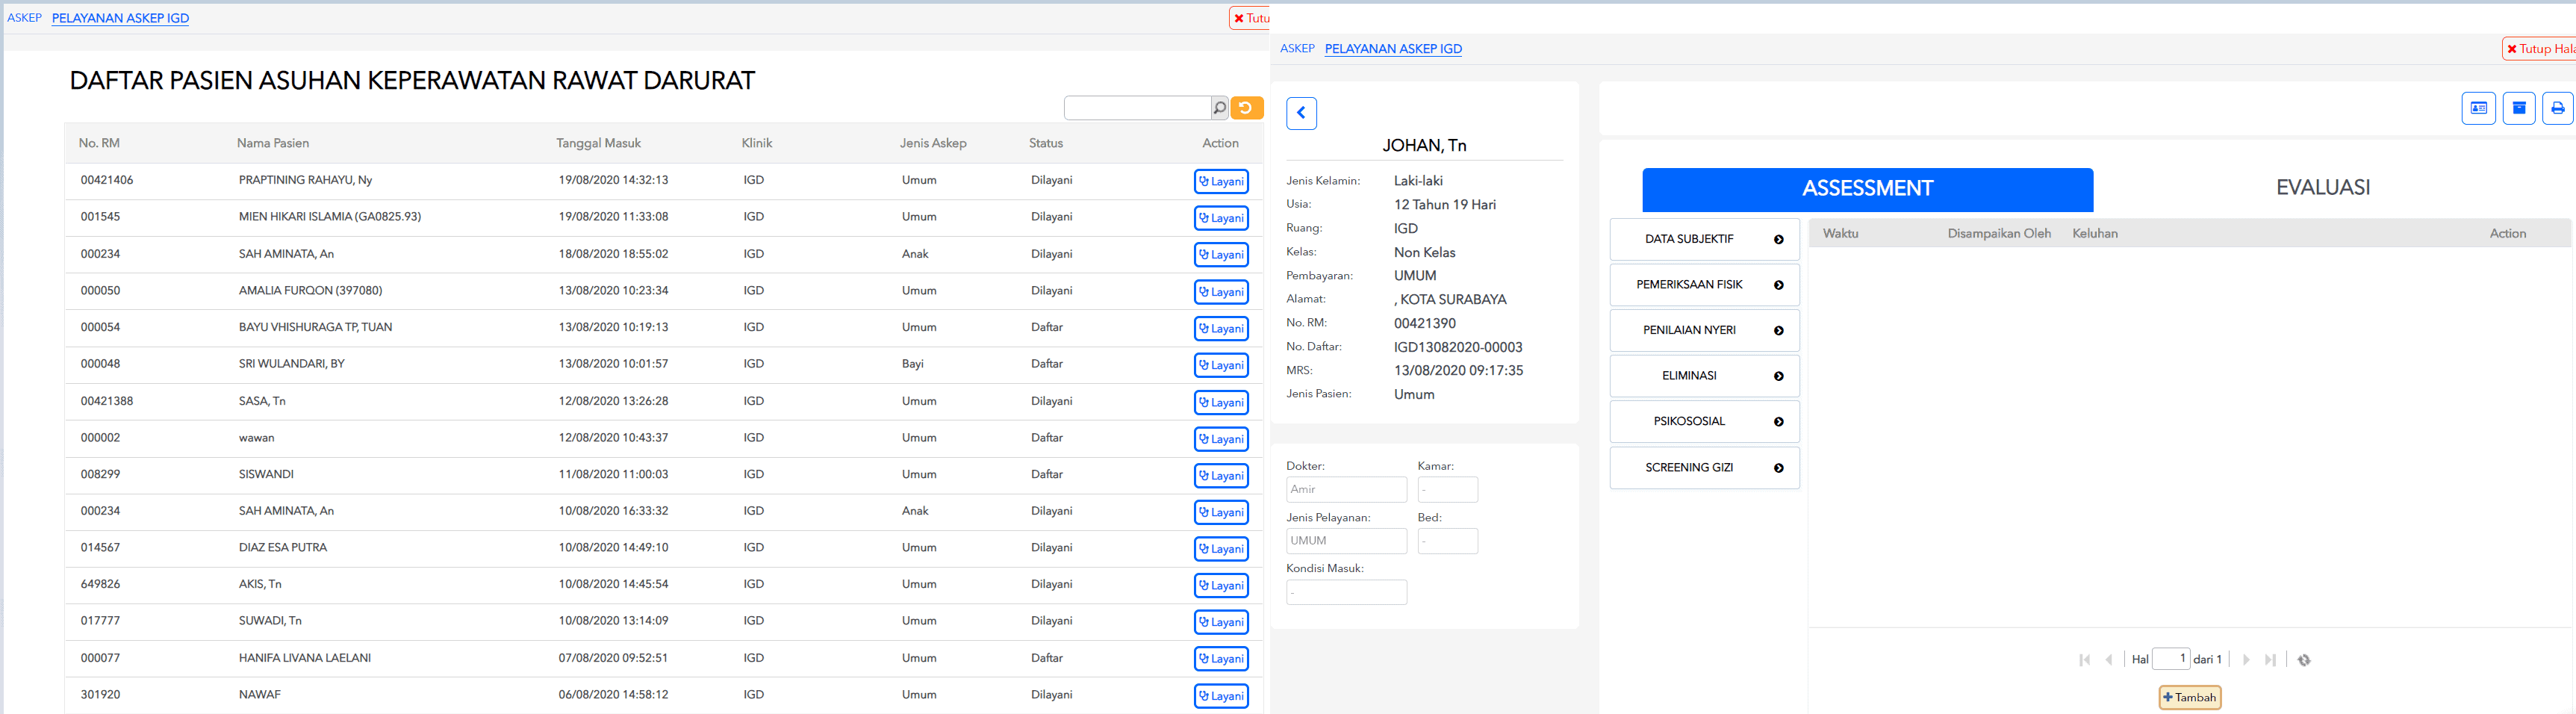Viewport: 2576px width, 714px height.
Task: Click the back arrow above JOHAN, Tn
Action: click(1301, 113)
